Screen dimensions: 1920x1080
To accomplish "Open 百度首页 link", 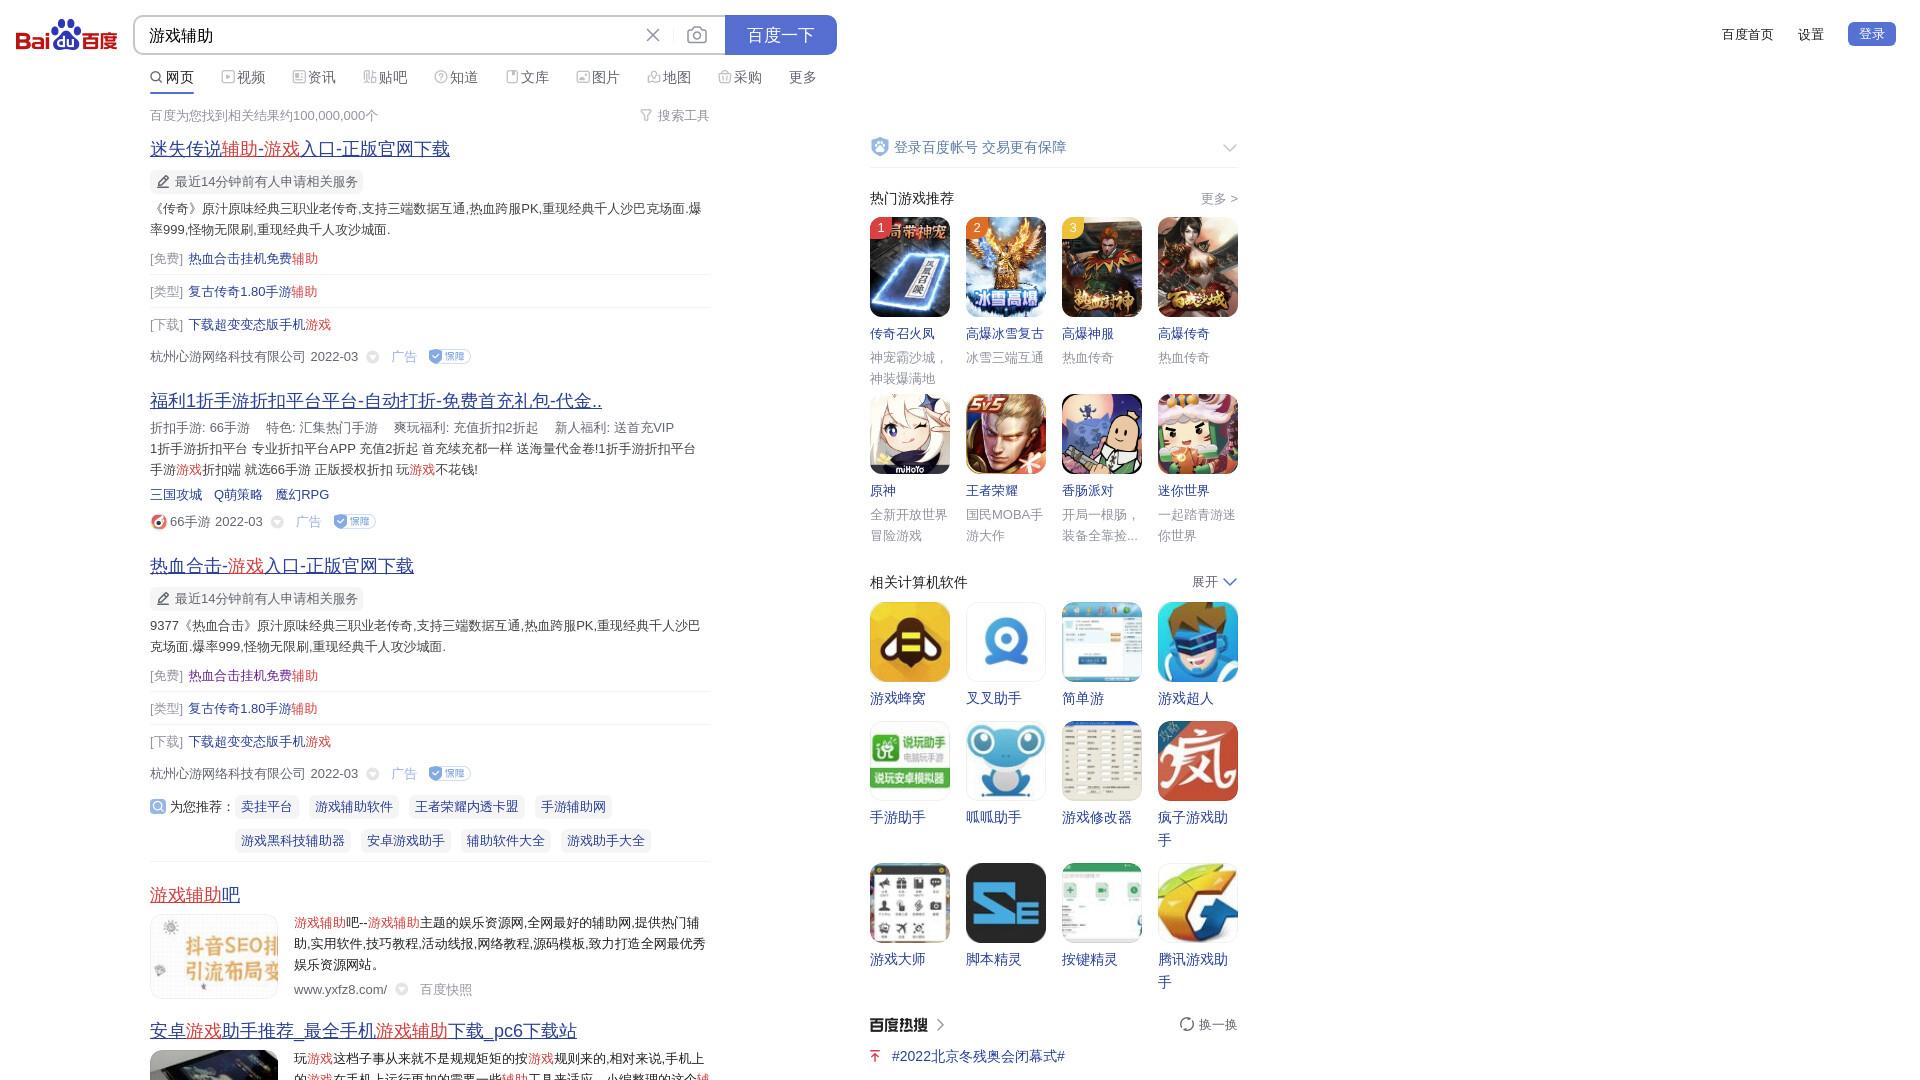I will click(x=1747, y=34).
